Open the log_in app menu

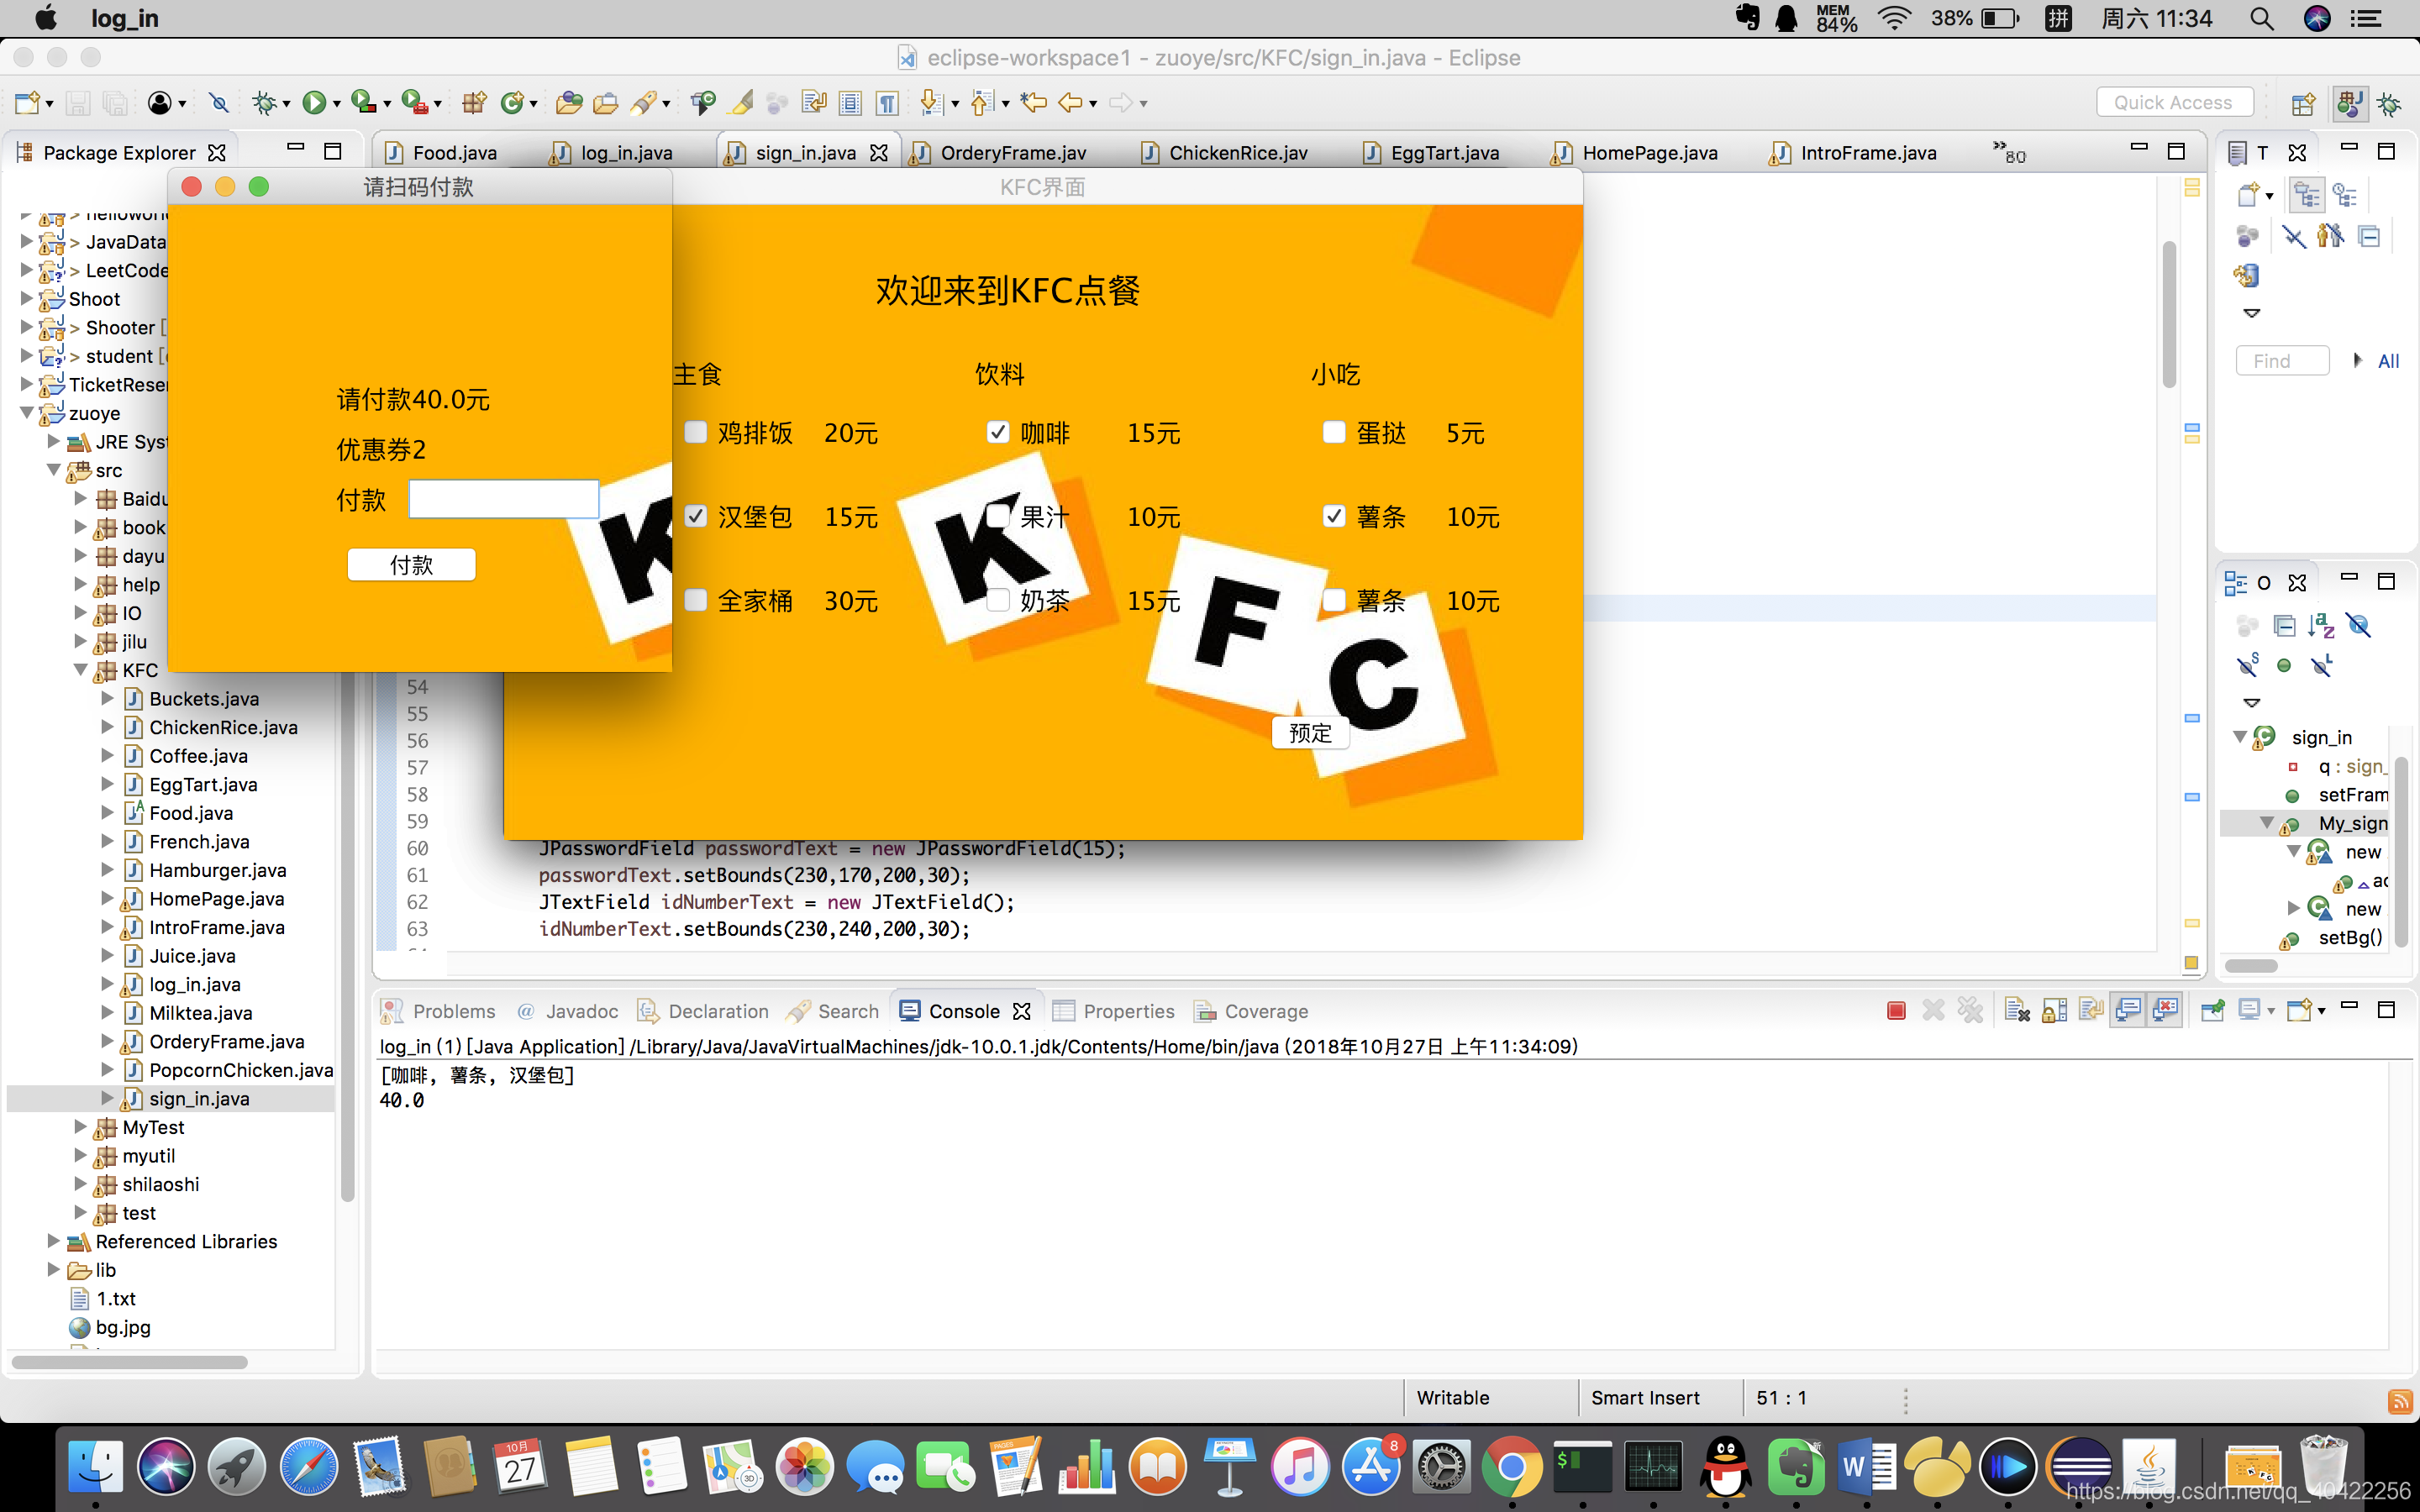point(124,18)
